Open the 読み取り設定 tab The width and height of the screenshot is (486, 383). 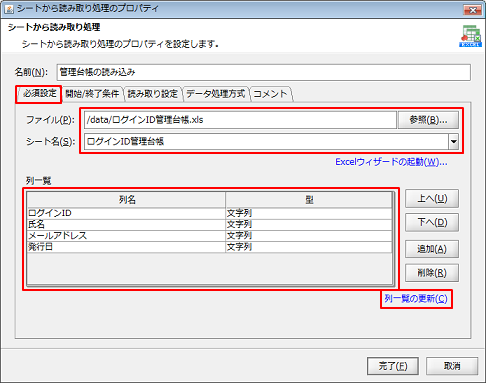(x=153, y=94)
